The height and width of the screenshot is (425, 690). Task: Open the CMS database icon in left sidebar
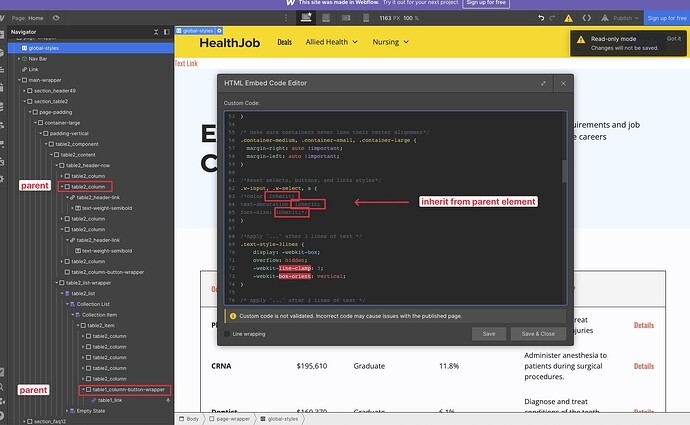tap(2, 106)
